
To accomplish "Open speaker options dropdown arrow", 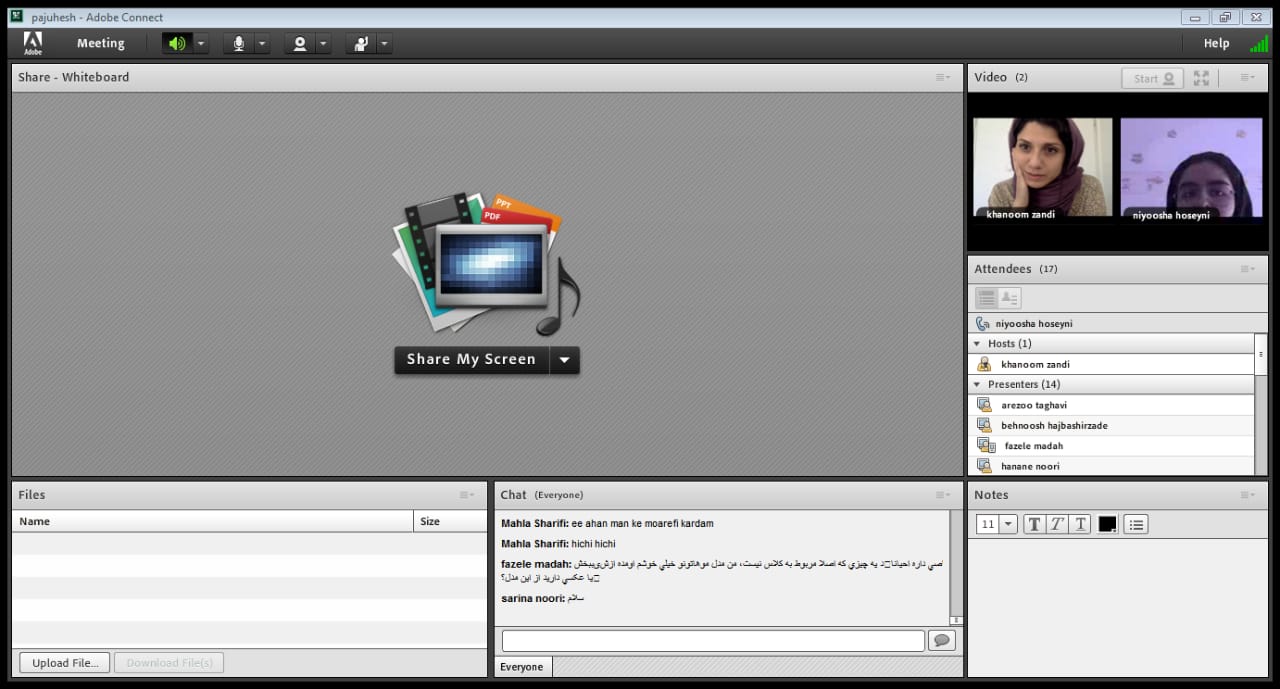I will coord(201,43).
